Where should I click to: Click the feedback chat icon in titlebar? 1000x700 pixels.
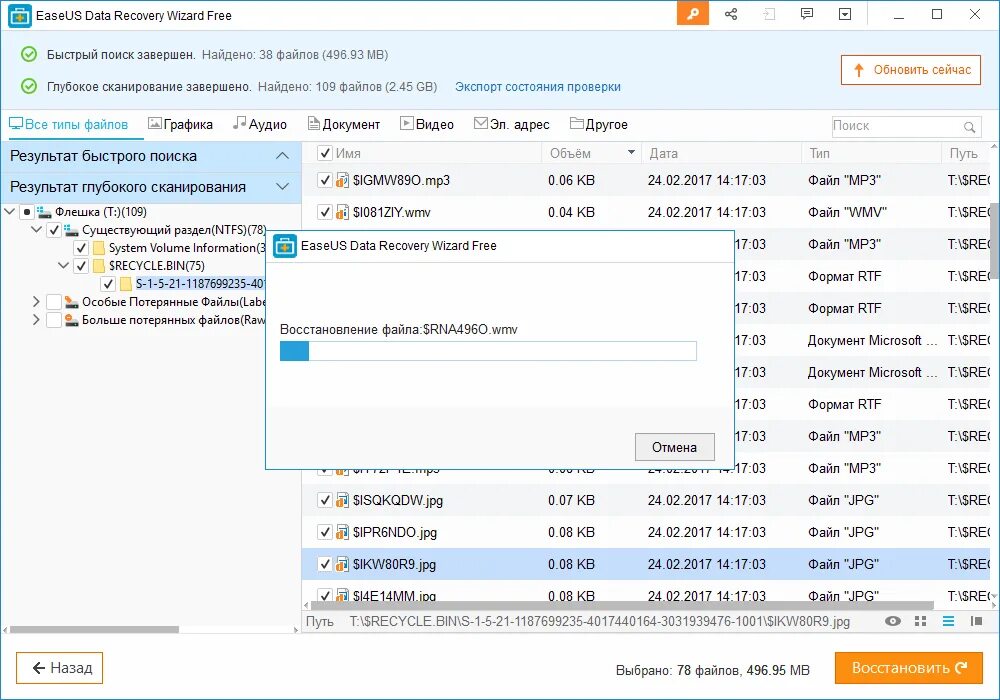coord(806,14)
